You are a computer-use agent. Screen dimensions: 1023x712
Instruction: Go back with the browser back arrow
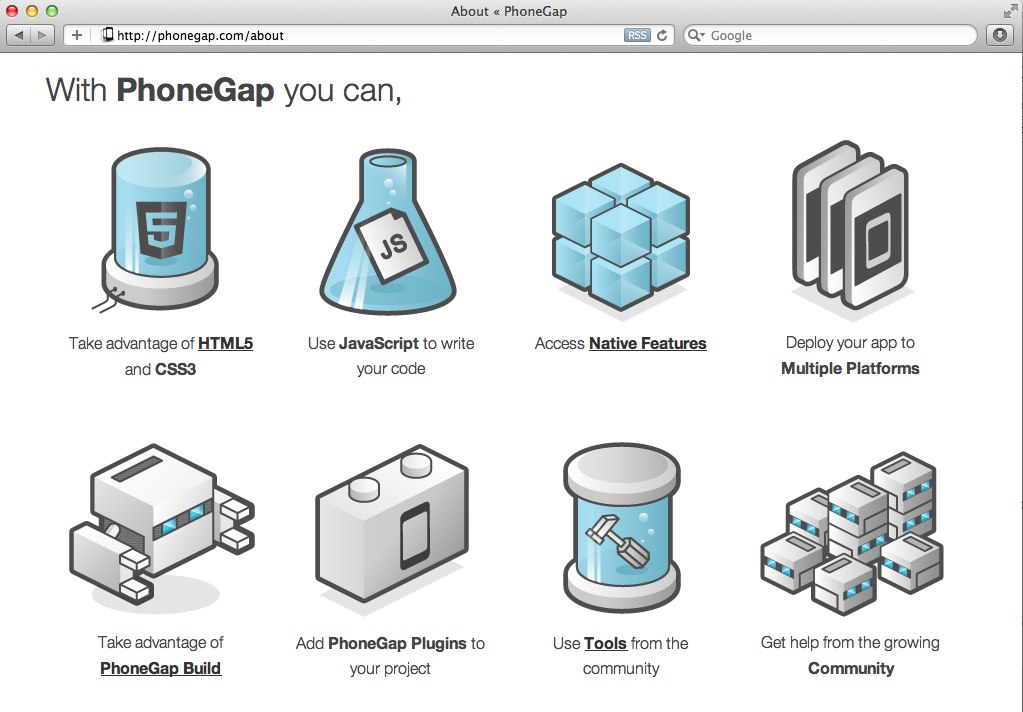click(19, 35)
